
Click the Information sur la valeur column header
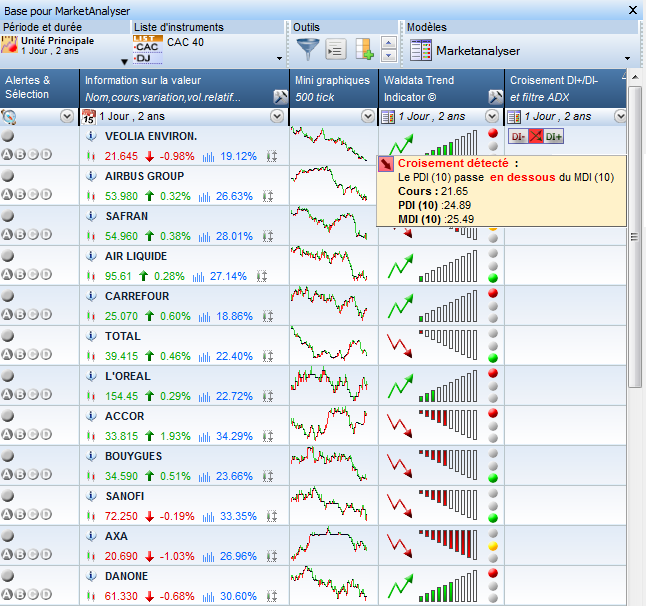tap(185, 88)
